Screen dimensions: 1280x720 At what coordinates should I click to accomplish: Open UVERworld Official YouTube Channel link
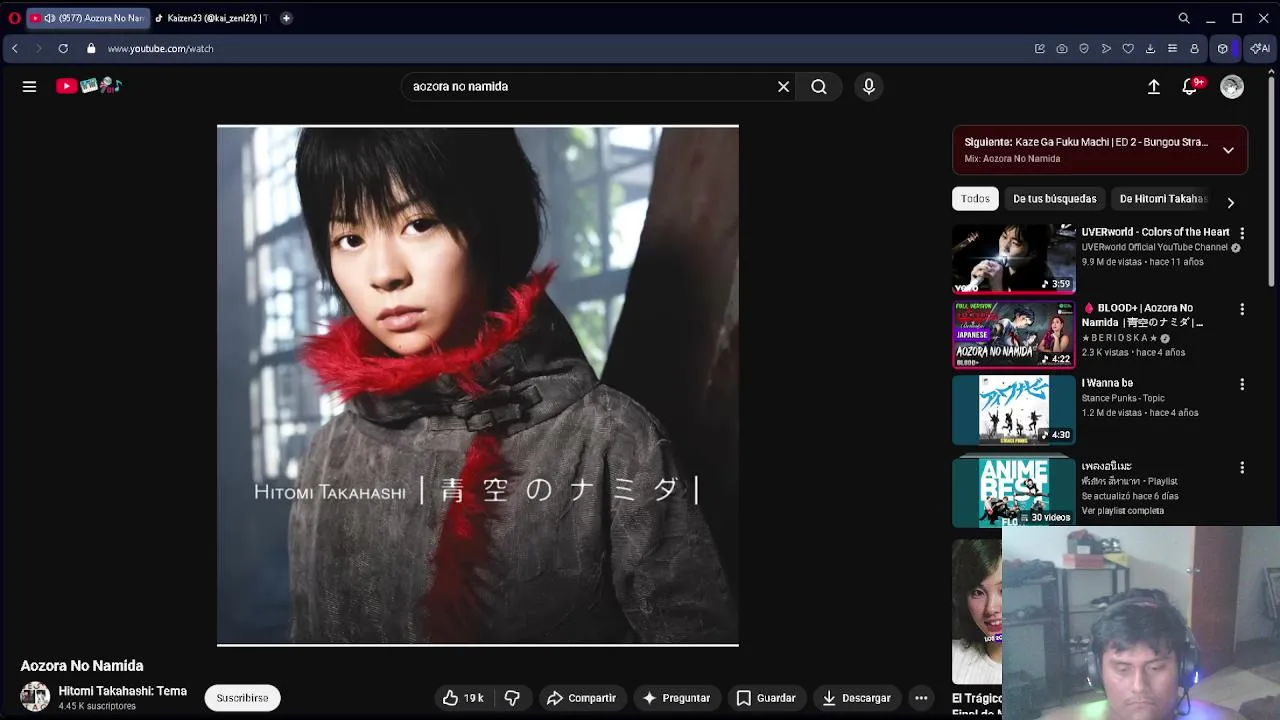tap(1154, 247)
